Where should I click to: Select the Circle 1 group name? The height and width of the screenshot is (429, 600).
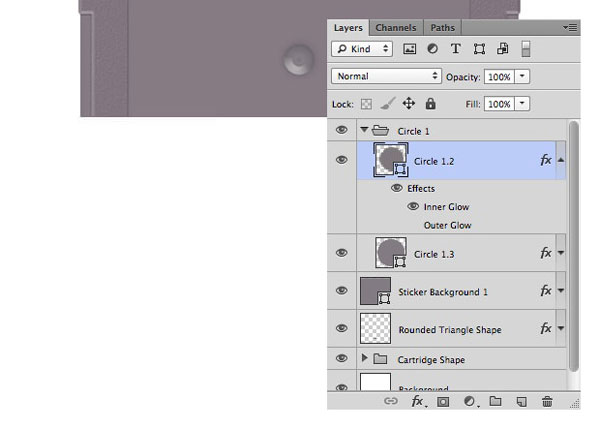[x=413, y=131]
